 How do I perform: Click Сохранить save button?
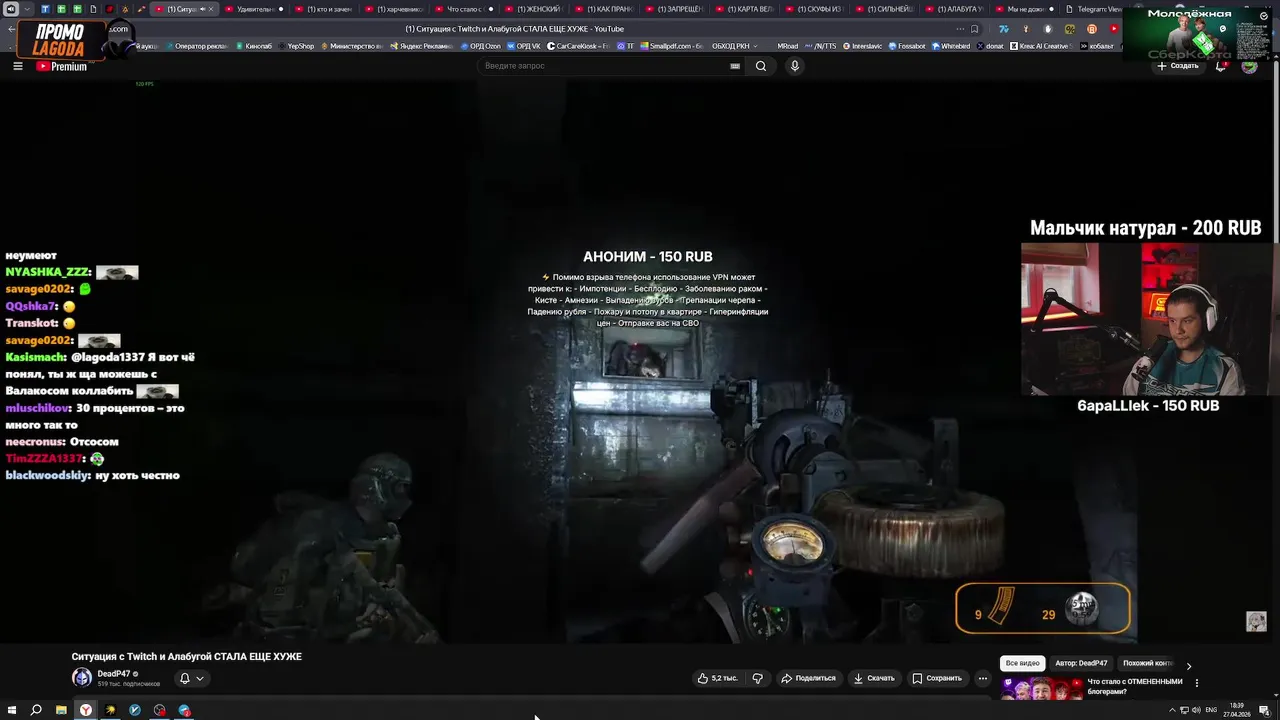pos(937,678)
